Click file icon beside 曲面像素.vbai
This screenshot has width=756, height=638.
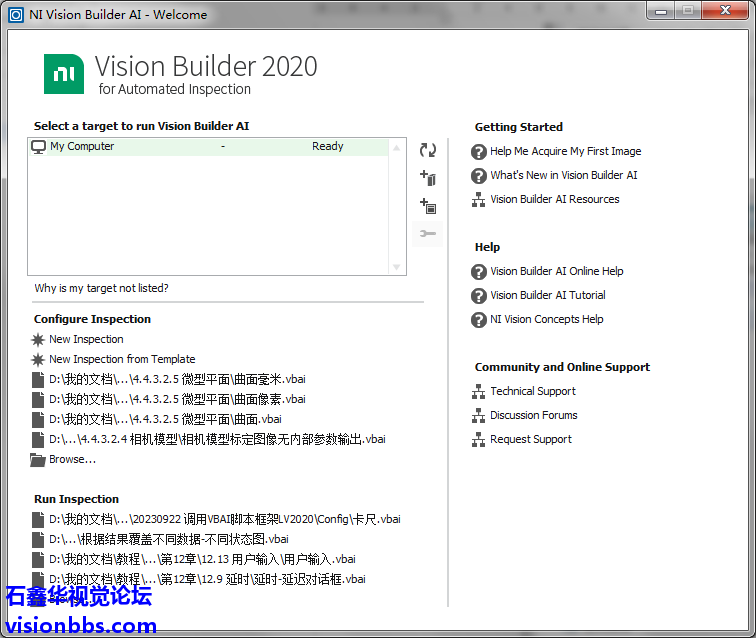(x=38, y=400)
